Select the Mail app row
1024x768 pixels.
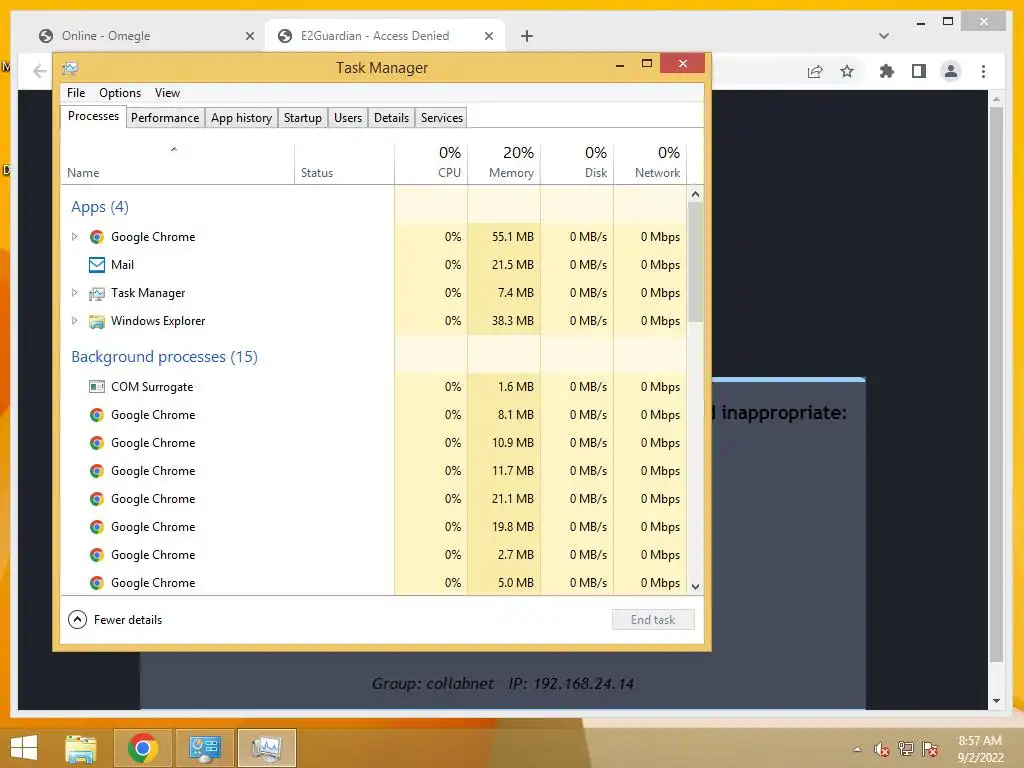pyautogui.click(x=374, y=264)
